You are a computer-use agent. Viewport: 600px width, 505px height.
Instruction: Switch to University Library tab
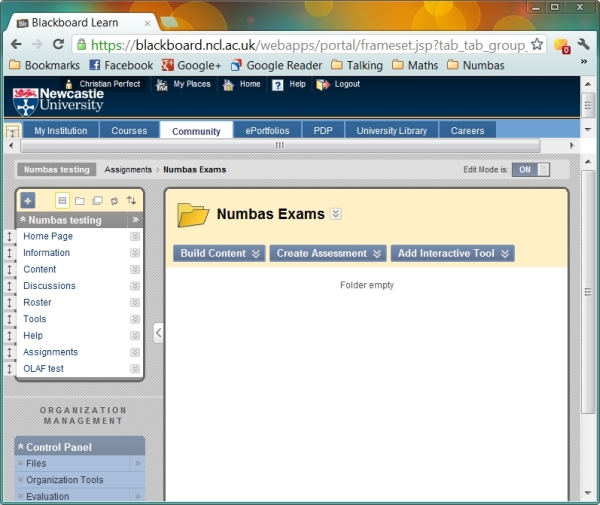click(x=392, y=130)
